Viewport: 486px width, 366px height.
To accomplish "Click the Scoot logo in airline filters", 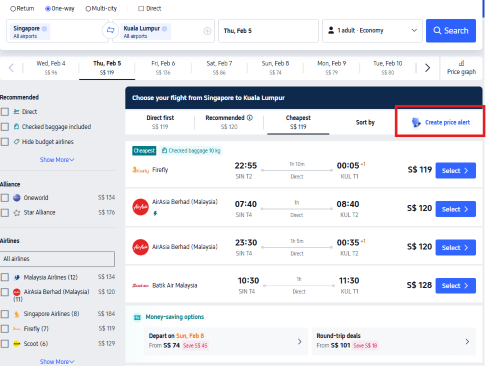I will pos(17,344).
